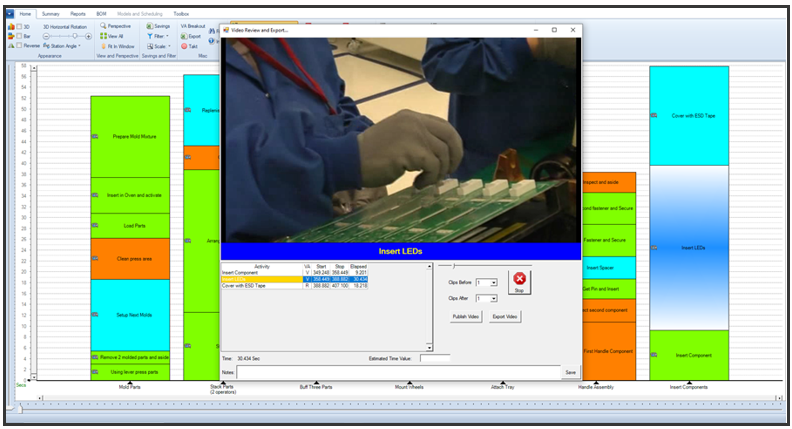This screenshot has width=792, height=429.
Task: Select the Inspect and aside orange block
Action: 609,182
